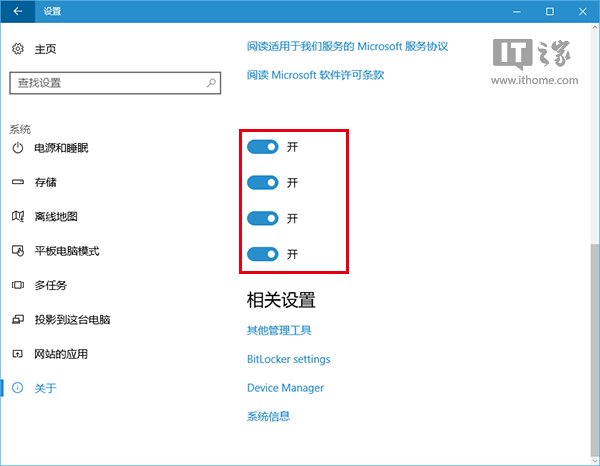Maximize the Settings window
Screen dimensions: 600x466
pyautogui.click(x=550, y=11)
